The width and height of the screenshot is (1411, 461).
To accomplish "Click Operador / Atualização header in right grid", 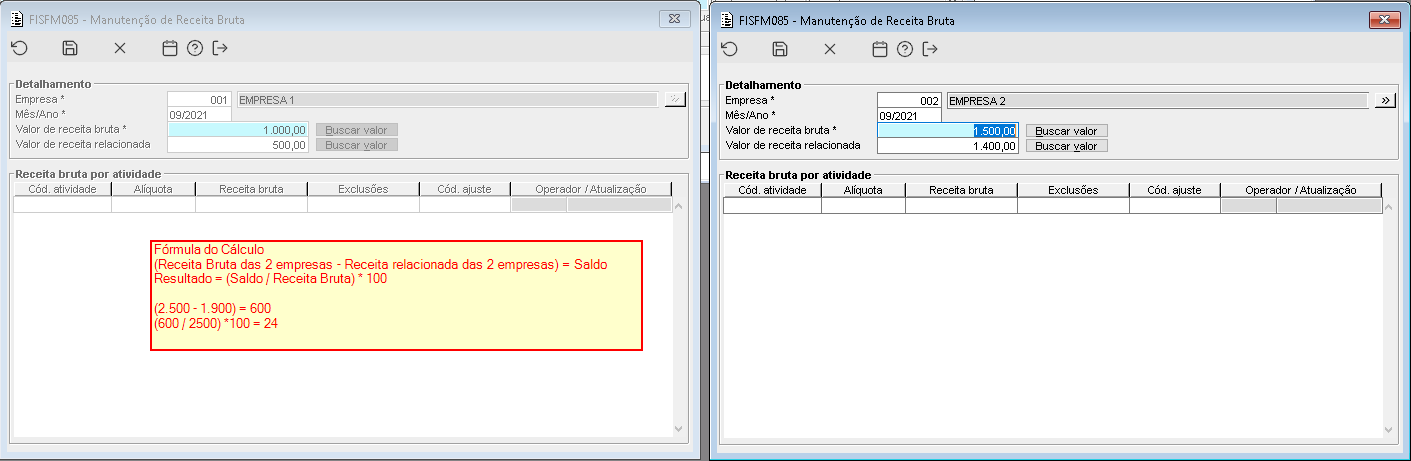I will pyautogui.click(x=1301, y=189).
